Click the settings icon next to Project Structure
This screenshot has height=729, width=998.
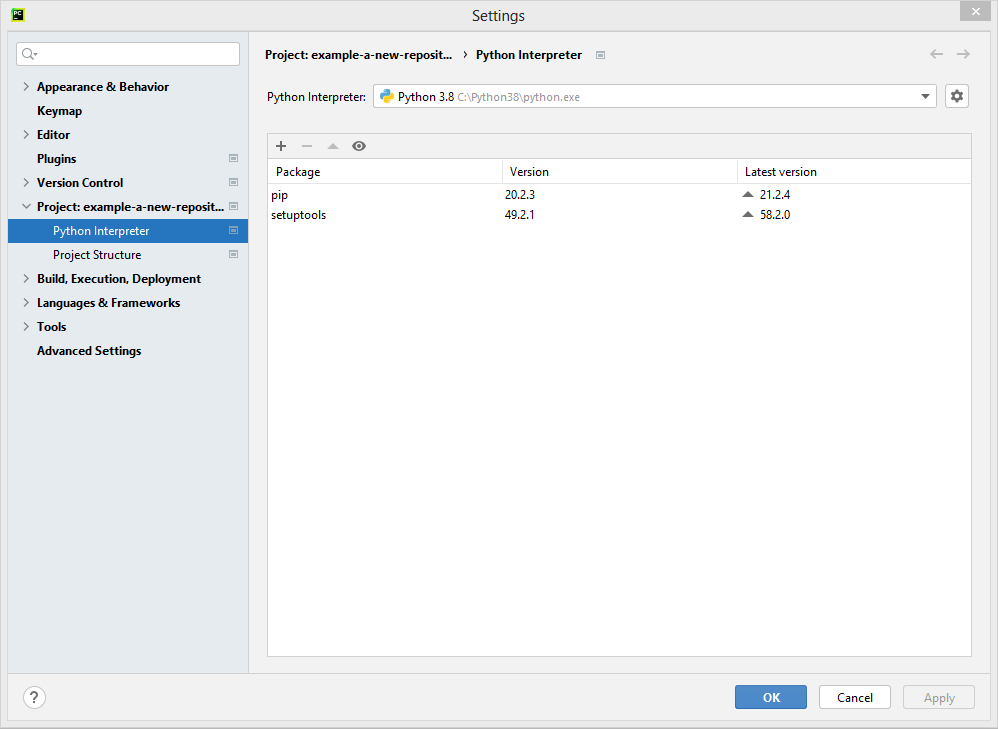pos(233,254)
